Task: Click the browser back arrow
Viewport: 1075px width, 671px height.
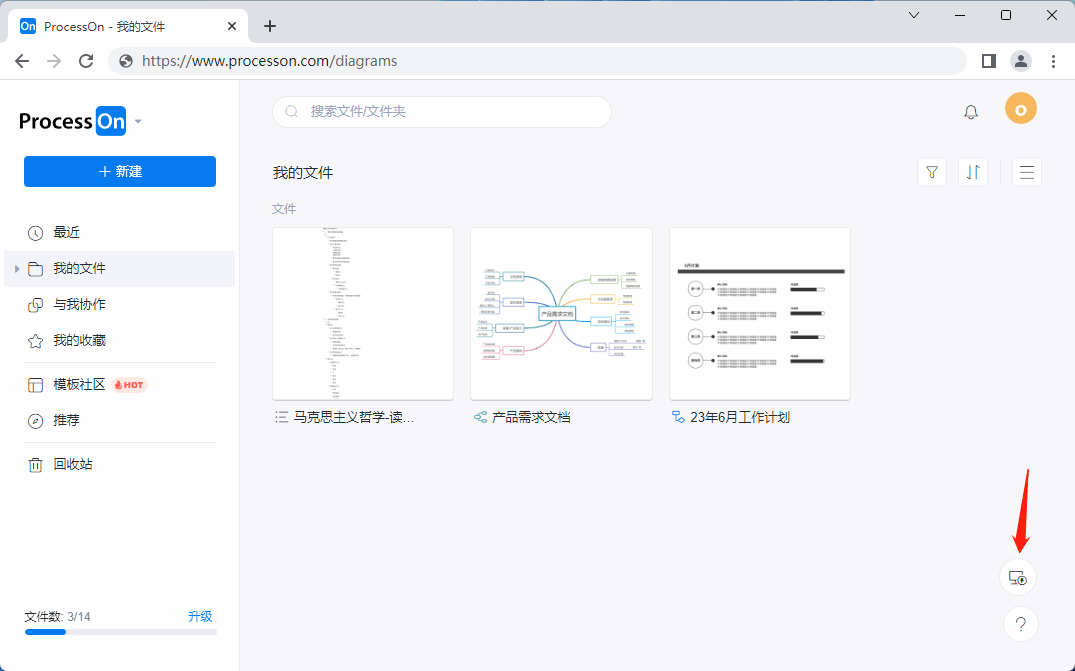Action: point(22,61)
